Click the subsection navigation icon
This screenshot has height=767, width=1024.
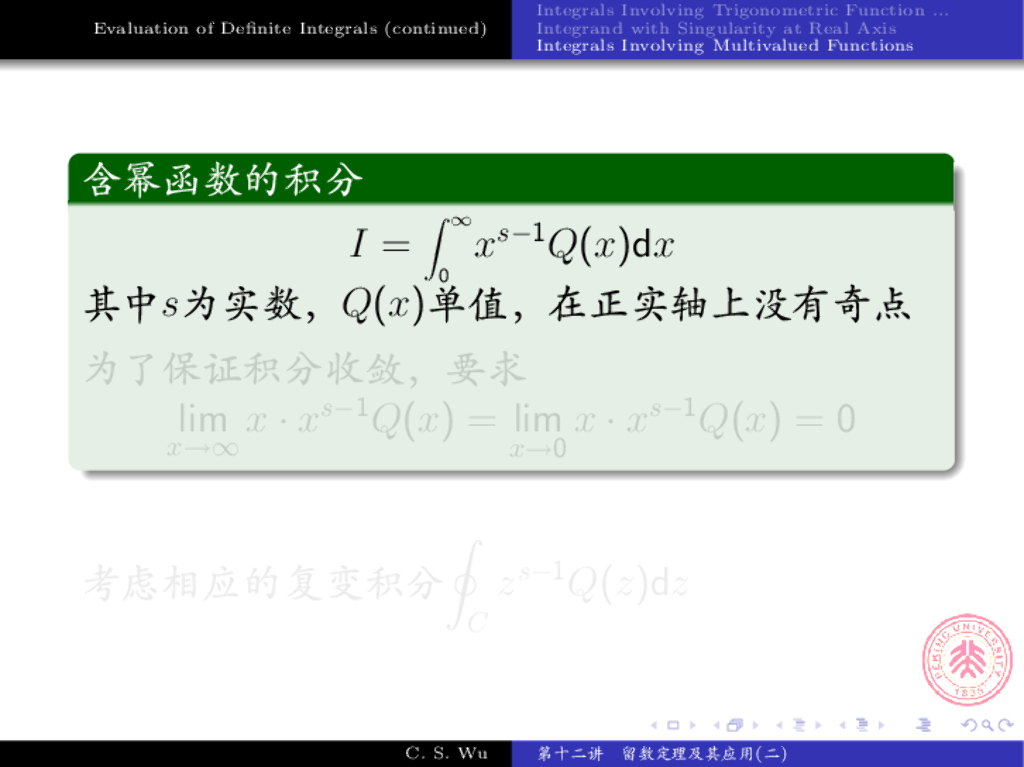pyautogui.click(x=799, y=725)
